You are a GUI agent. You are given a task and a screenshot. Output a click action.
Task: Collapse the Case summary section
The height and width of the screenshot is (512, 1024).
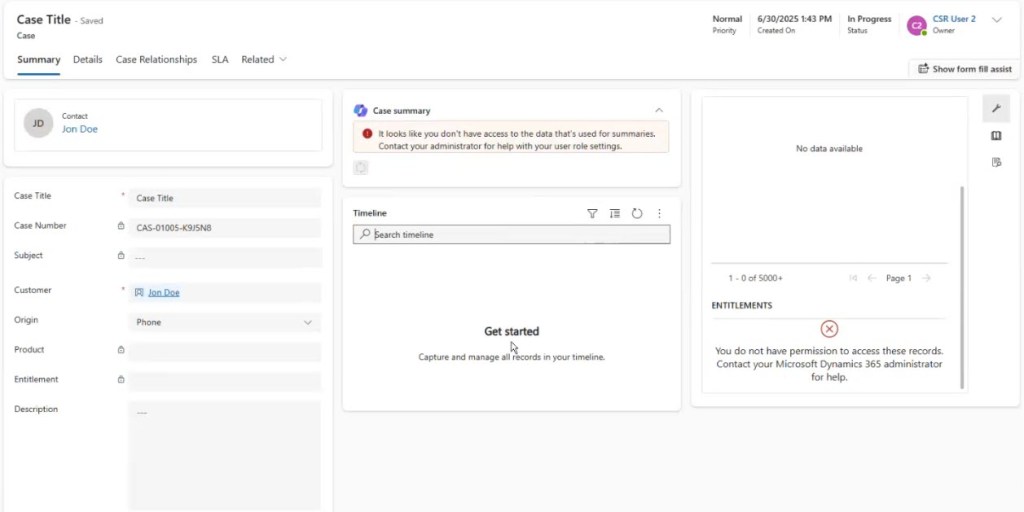(x=659, y=110)
